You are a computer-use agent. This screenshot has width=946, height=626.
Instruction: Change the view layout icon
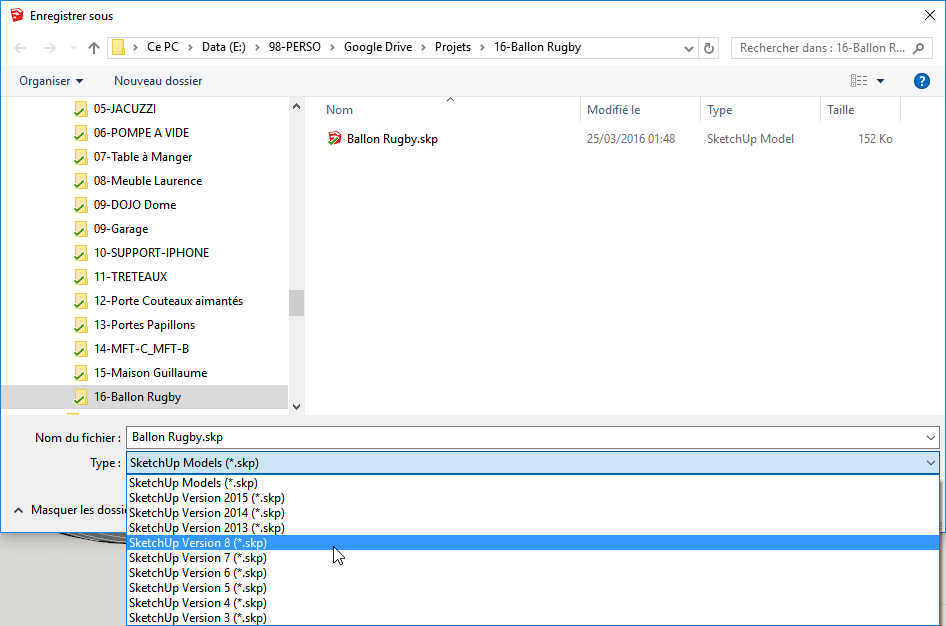pyautogui.click(x=859, y=81)
